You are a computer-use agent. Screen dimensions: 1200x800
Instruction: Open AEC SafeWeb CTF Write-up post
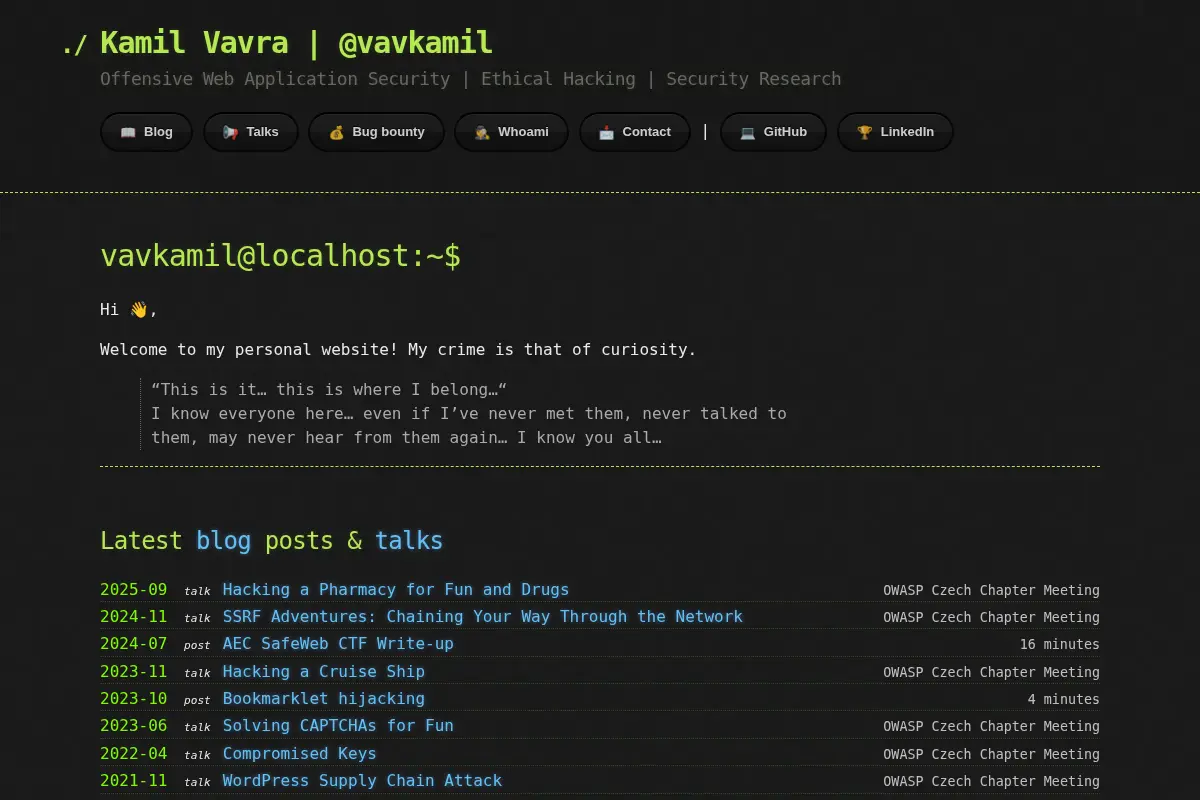(338, 643)
